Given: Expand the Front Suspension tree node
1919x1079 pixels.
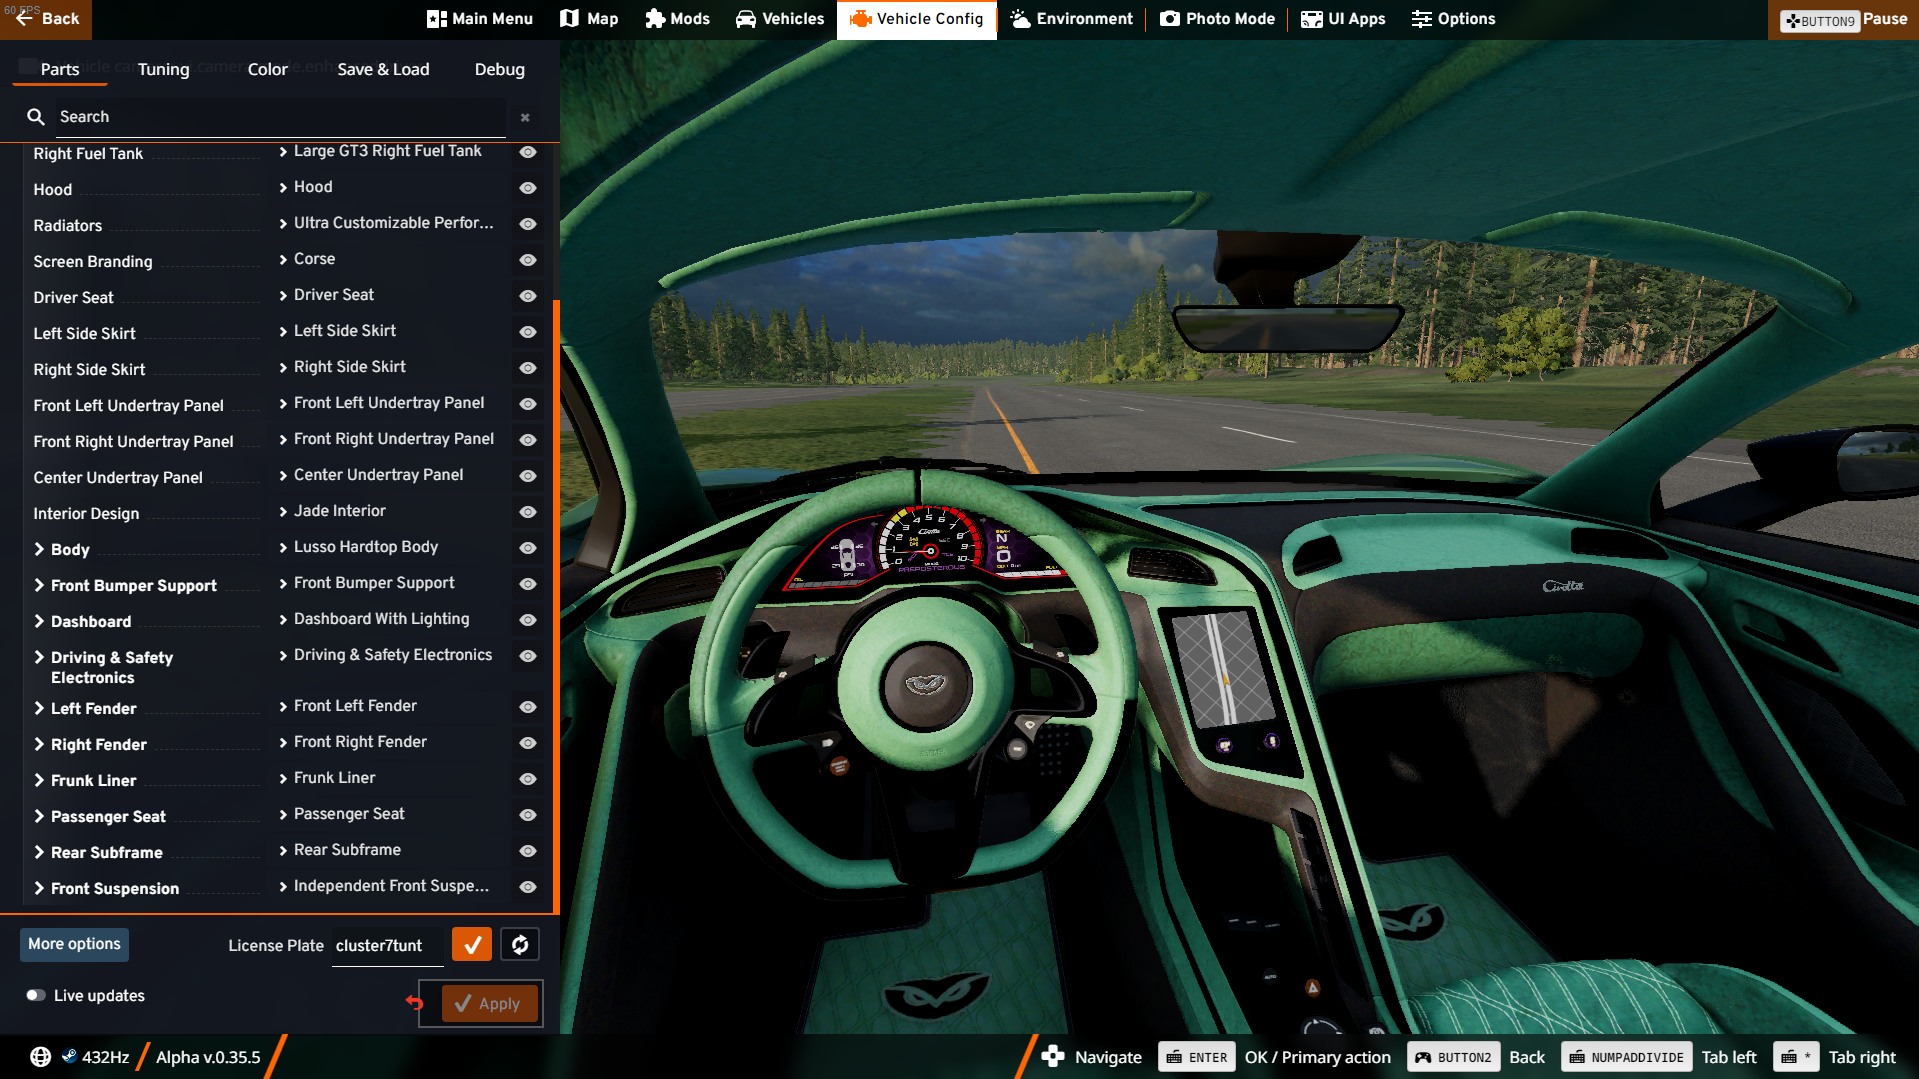Looking at the screenshot, I should coord(39,888).
